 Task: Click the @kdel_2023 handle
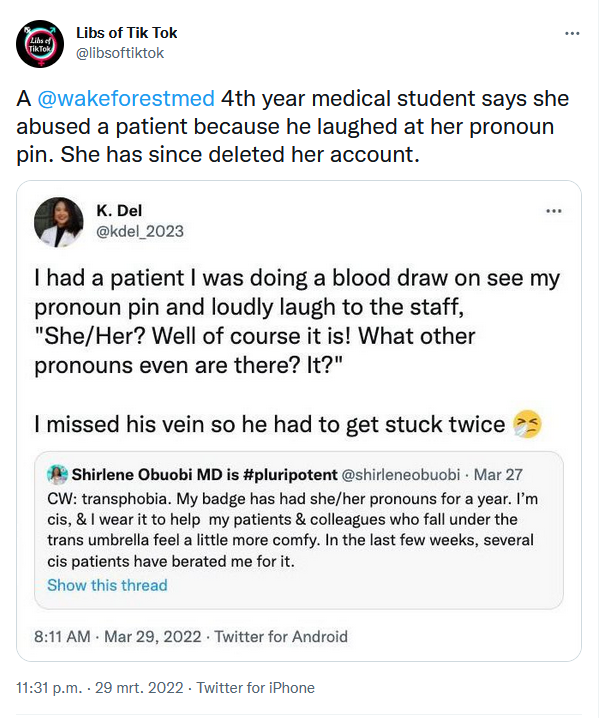pos(140,231)
